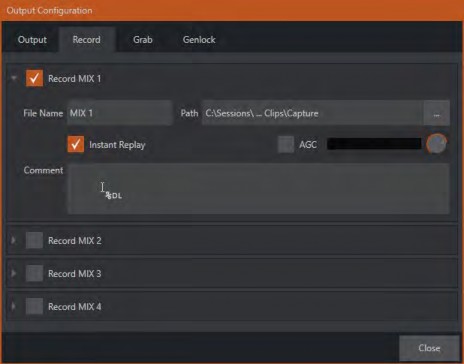The image size is (464, 364).
Task: Check the Record MIX 3 checkbox
Action: tap(34, 273)
